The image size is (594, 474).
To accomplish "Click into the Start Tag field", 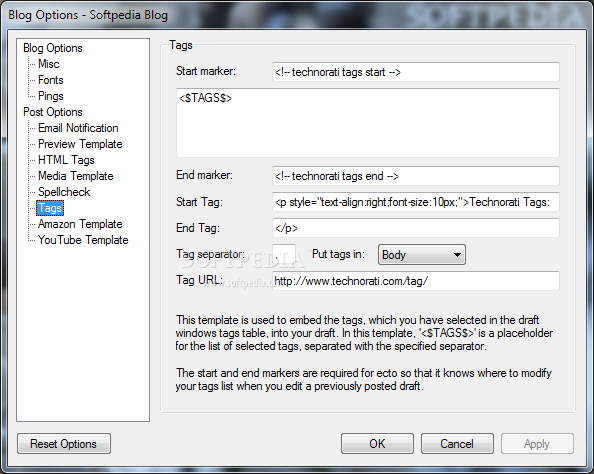I will pyautogui.click(x=416, y=202).
